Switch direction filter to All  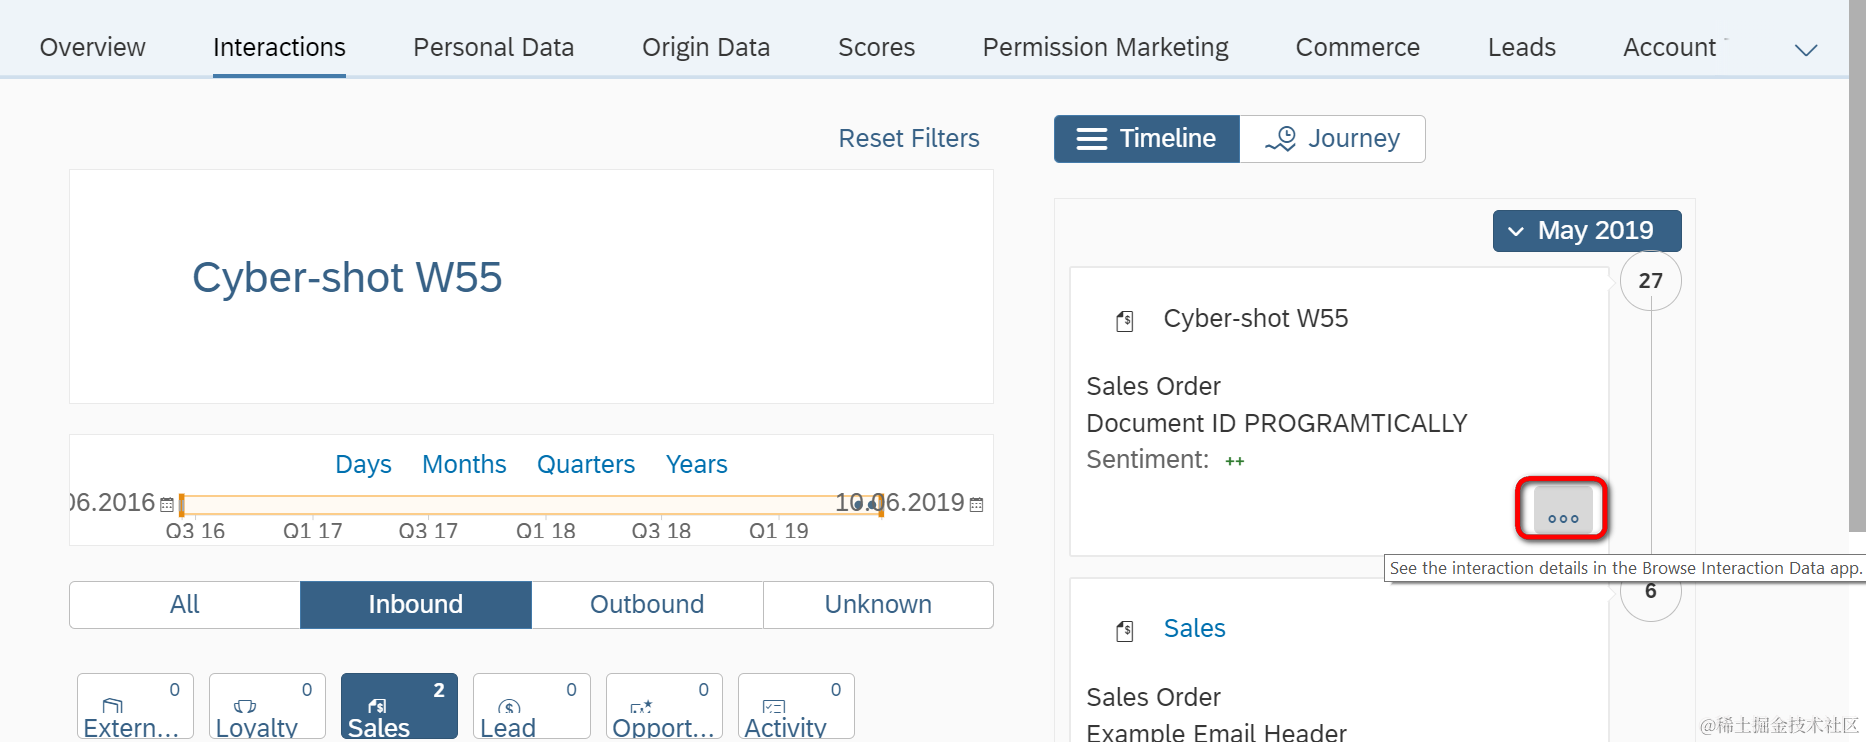coord(185,605)
